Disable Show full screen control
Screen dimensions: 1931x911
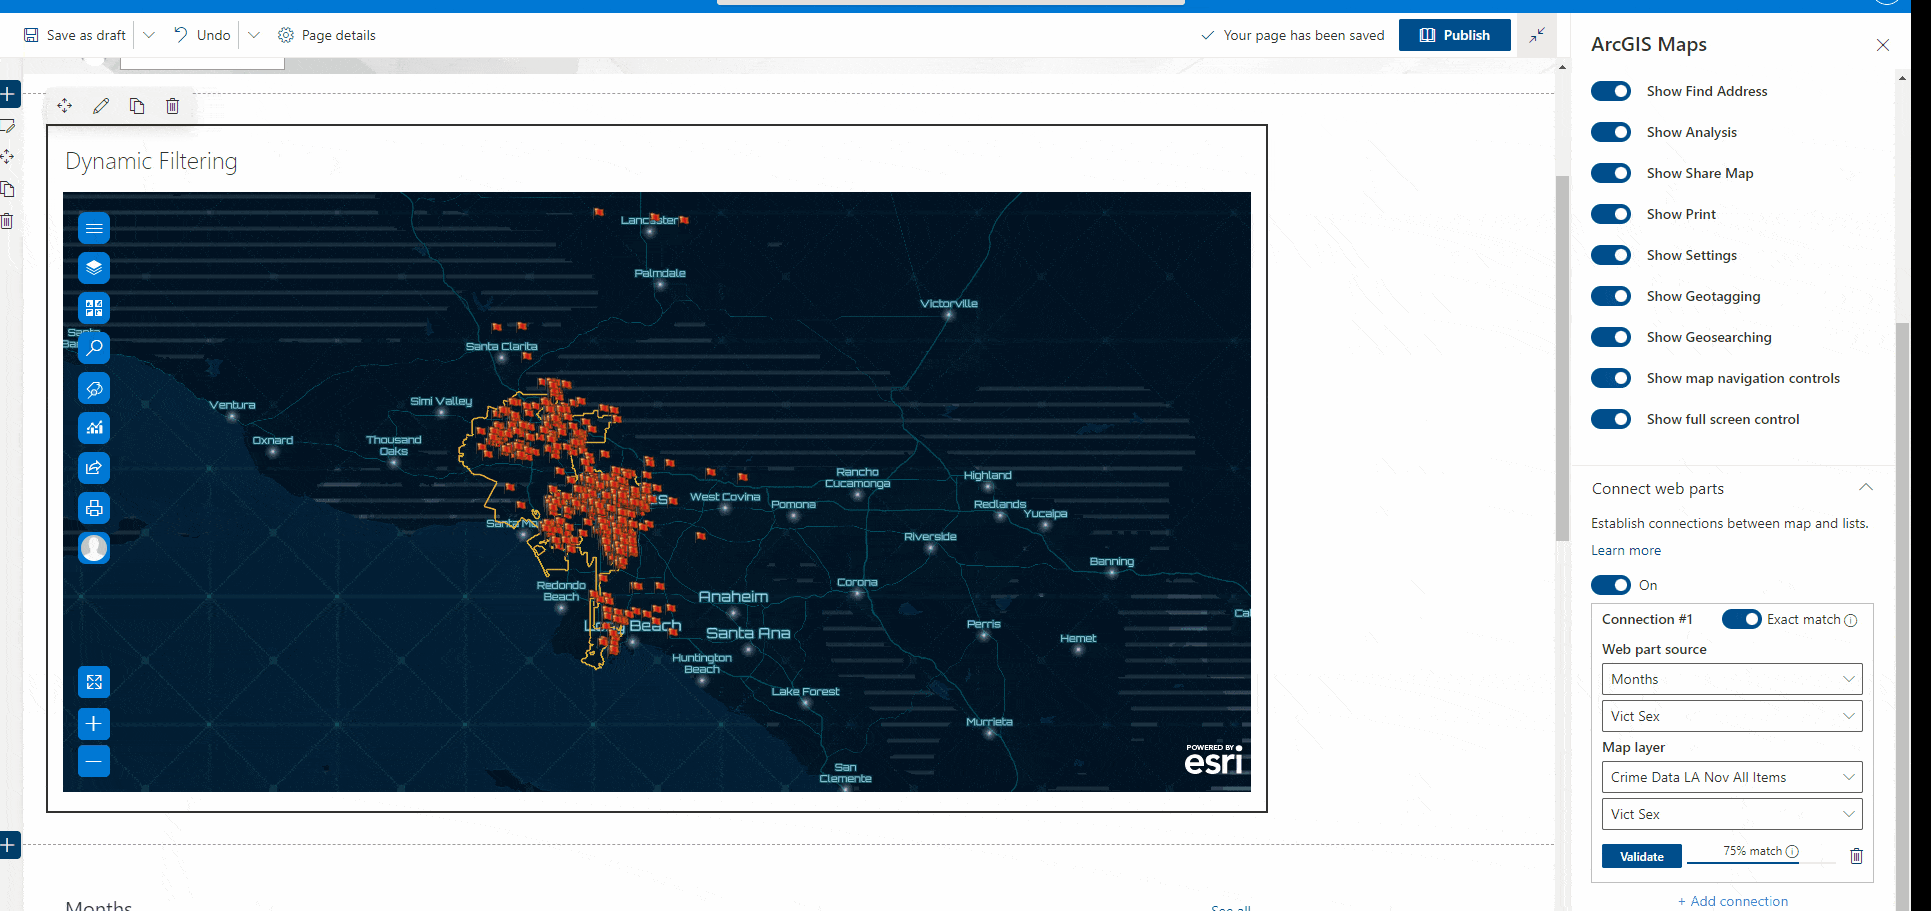1611,419
